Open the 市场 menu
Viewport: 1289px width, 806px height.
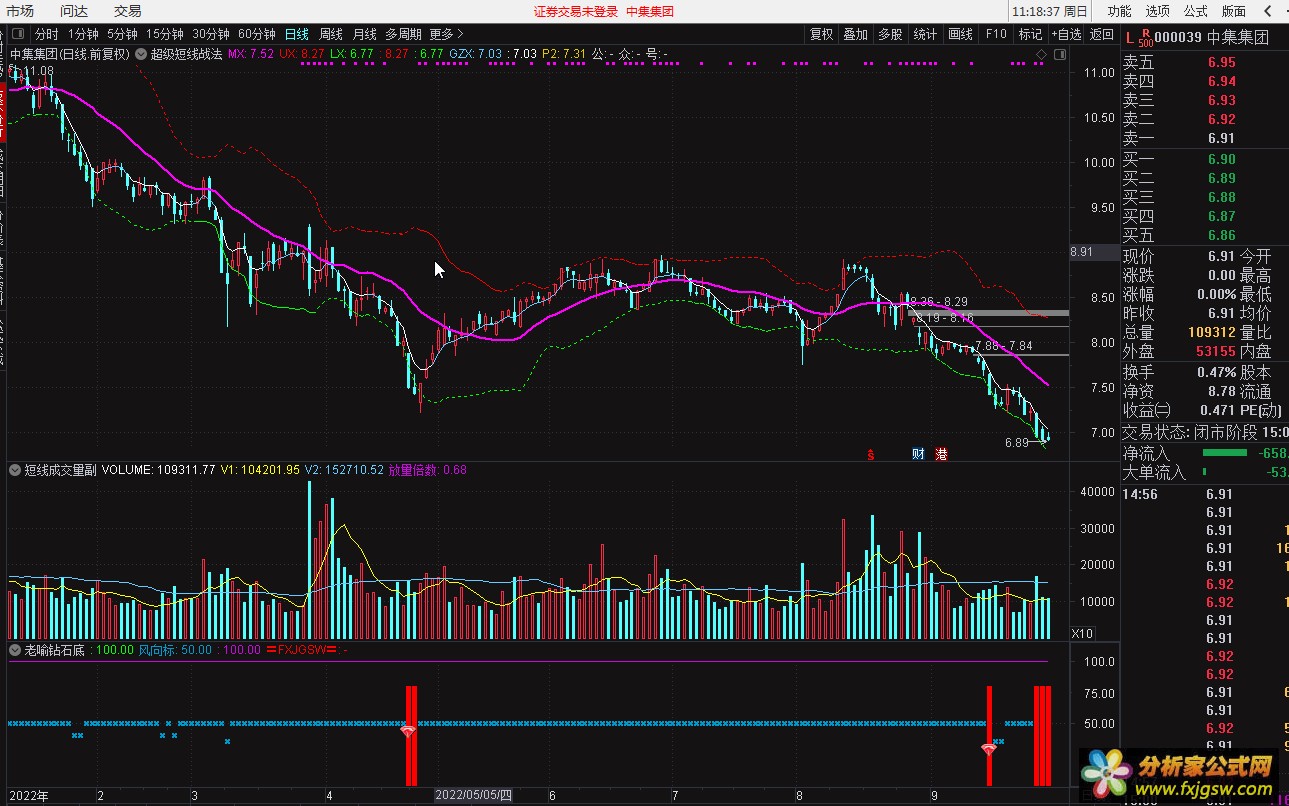coord(20,11)
